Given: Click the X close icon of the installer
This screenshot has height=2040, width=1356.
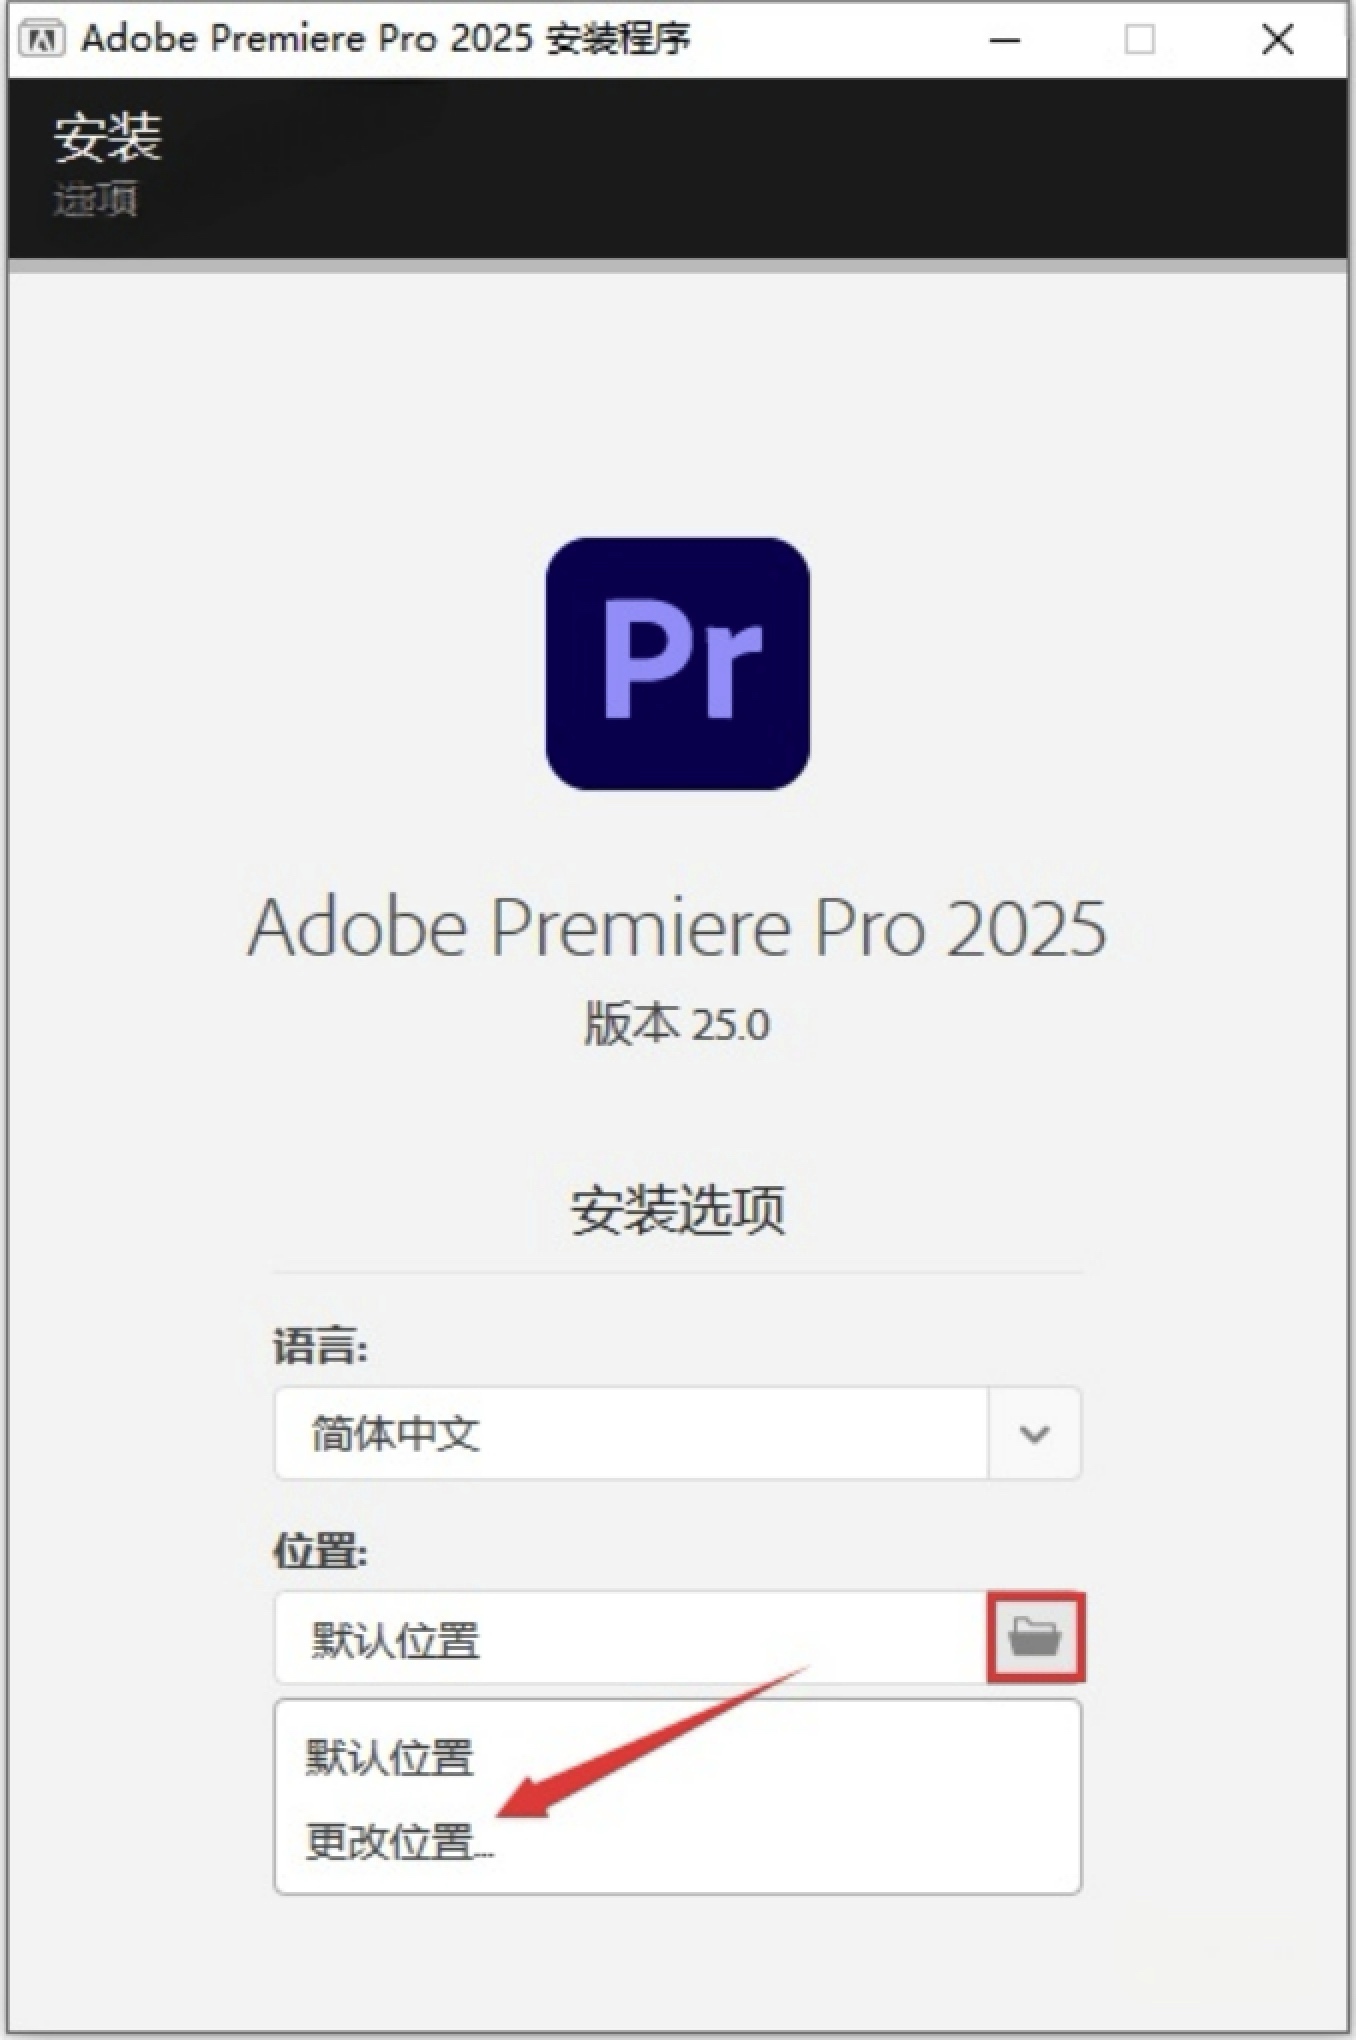Looking at the screenshot, I should [1276, 40].
